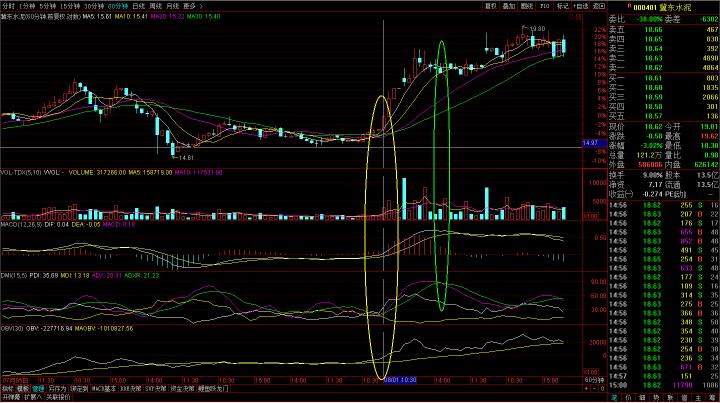The width and height of the screenshot is (720, 403).
Task: Select the 15分钟 period tab
Action: (70, 6)
